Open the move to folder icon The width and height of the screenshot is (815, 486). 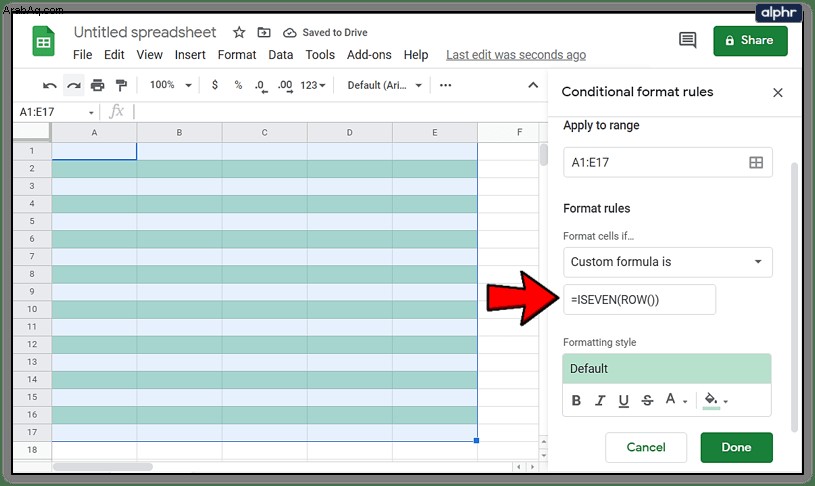(264, 32)
